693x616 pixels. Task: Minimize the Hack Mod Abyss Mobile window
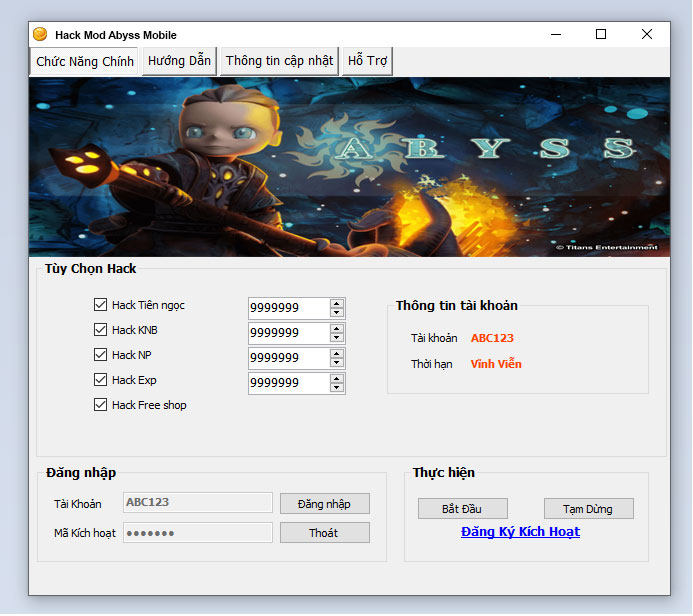[556, 34]
